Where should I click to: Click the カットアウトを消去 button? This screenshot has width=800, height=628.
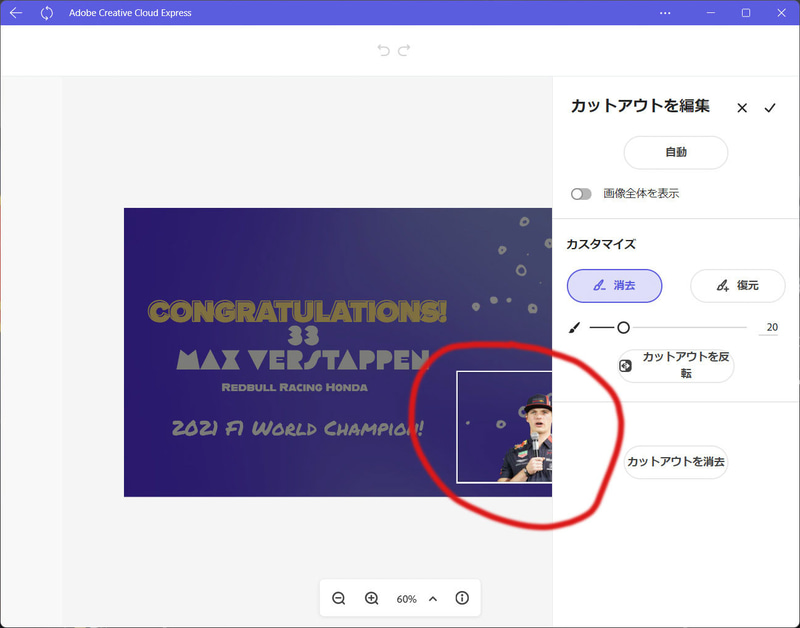point(676,462)
